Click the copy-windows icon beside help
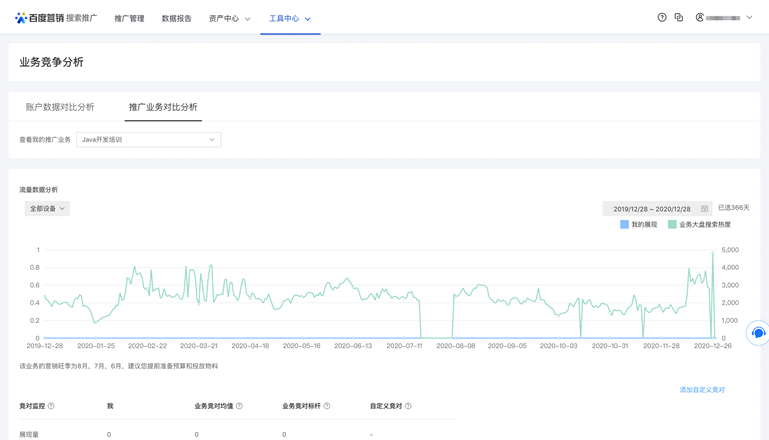This screenshot has height=440, width=769. pos(679,18)
